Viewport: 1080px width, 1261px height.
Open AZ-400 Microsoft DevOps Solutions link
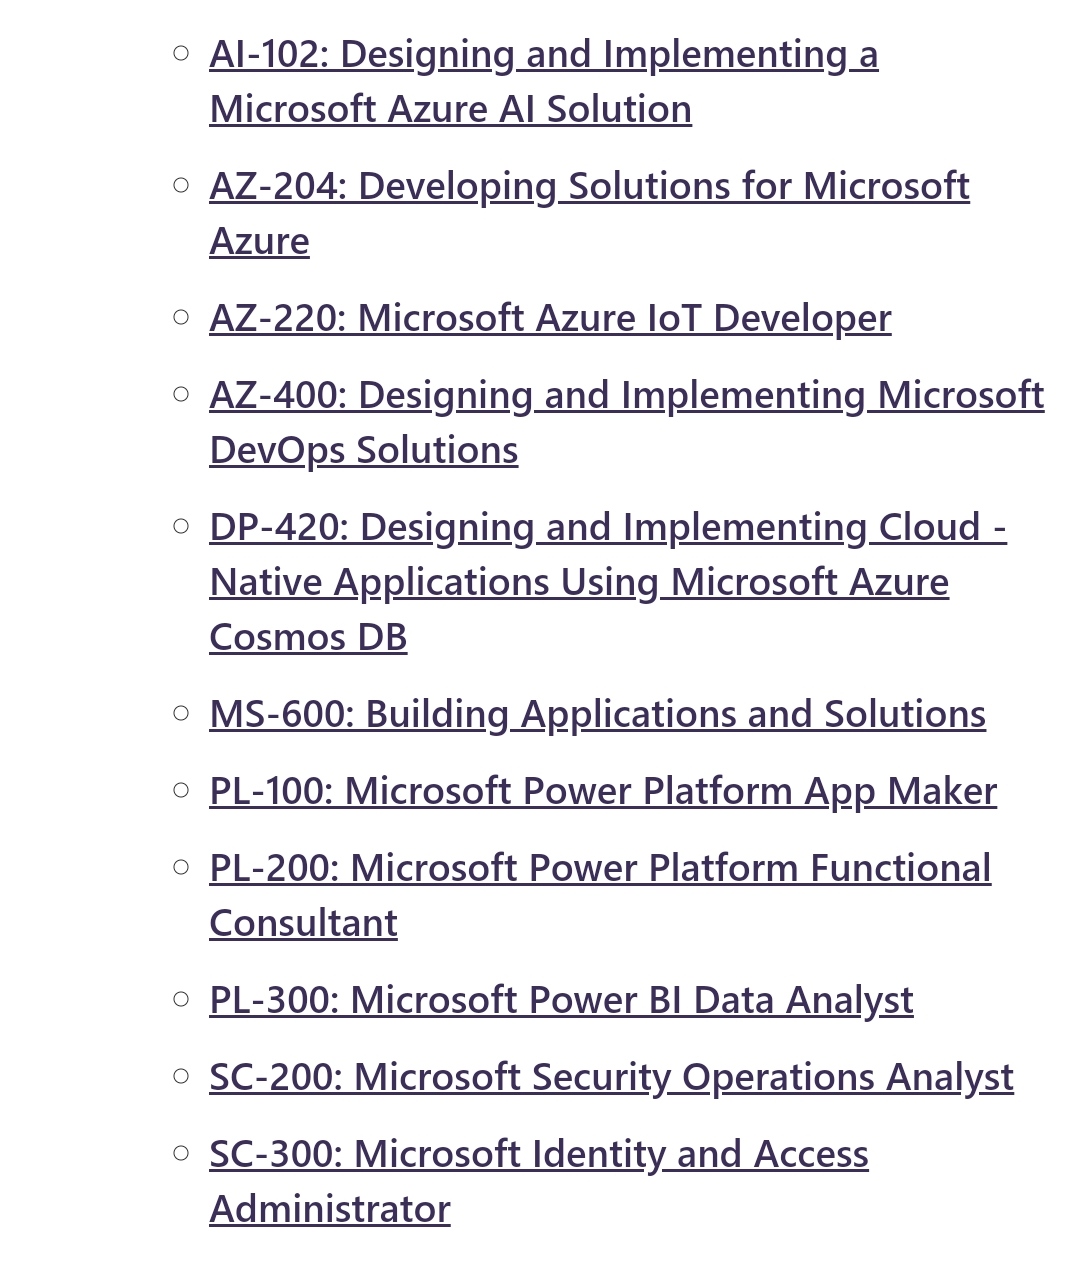click(626, 423)
